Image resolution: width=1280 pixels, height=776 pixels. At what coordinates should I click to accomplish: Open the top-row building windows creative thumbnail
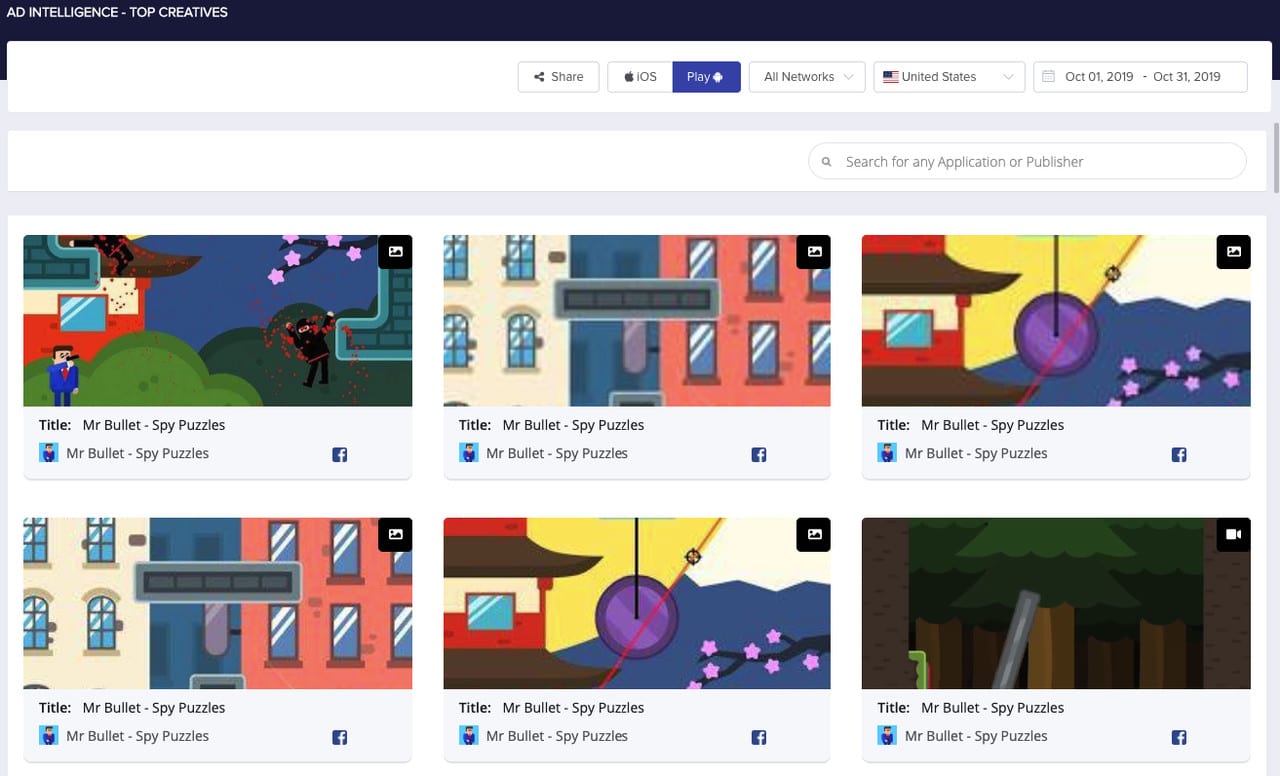637,320
